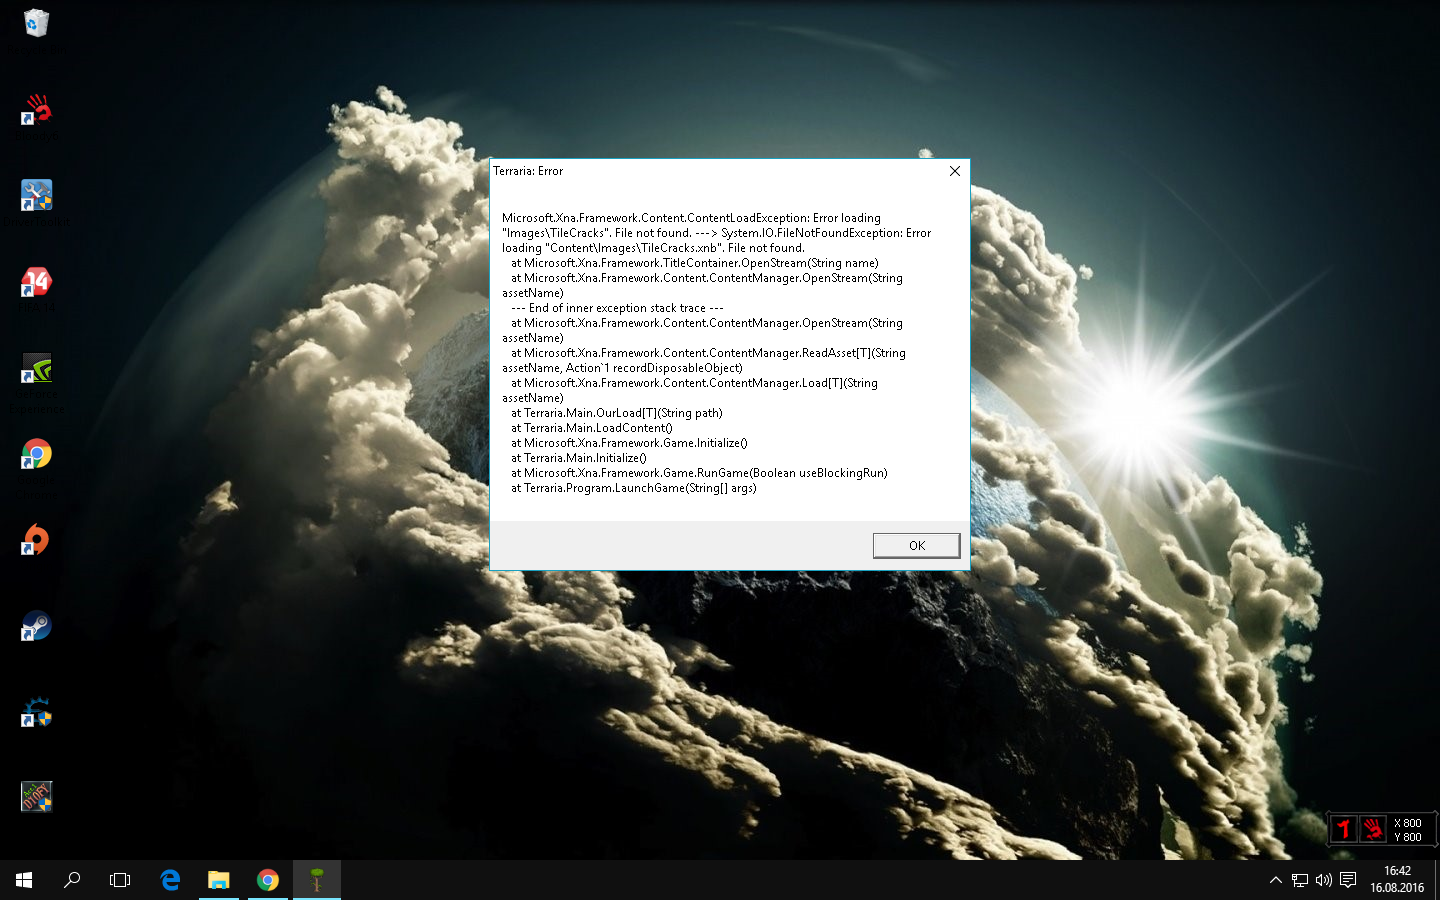The height and width of the screenshot is (900, 1440).
Task: Select the Steam desktop shortcut
Action: pos(36,626)
